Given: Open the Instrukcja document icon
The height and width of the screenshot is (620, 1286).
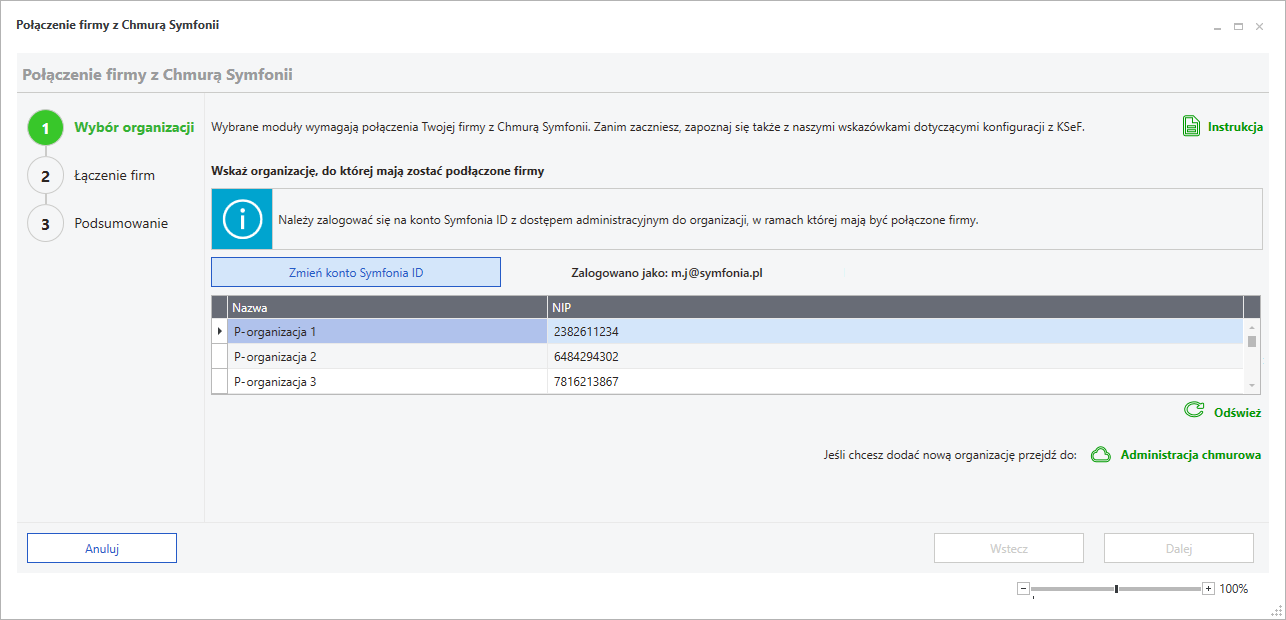Looking at the screenshot, I should coord(1191,127).
